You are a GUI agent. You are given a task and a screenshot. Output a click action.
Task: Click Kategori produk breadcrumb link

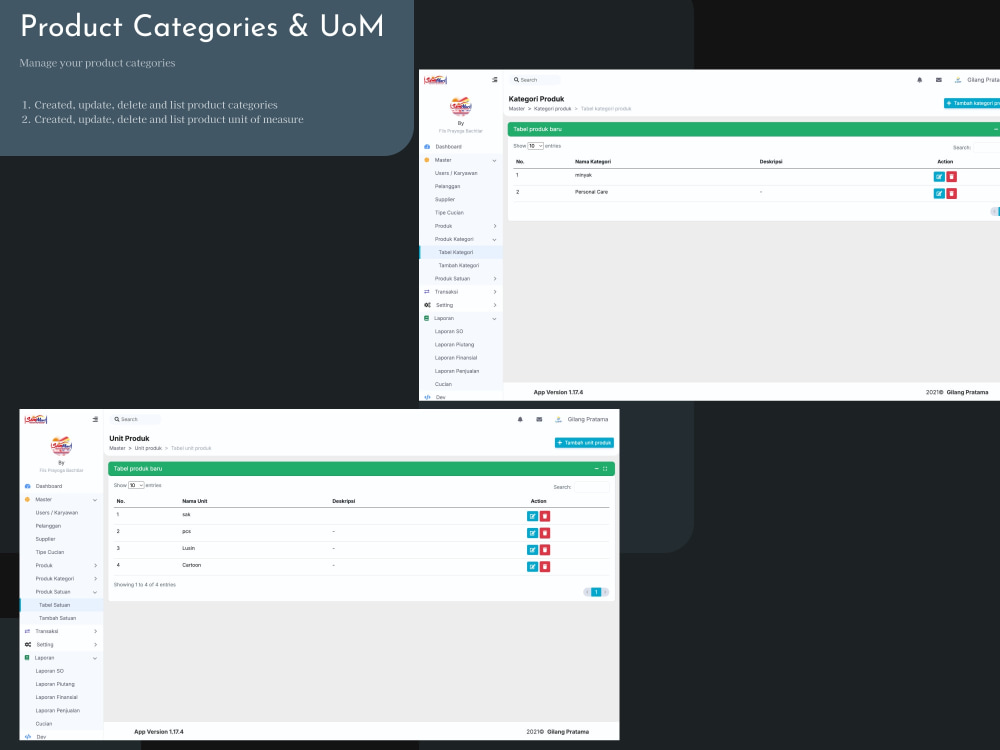coord(552,109)
